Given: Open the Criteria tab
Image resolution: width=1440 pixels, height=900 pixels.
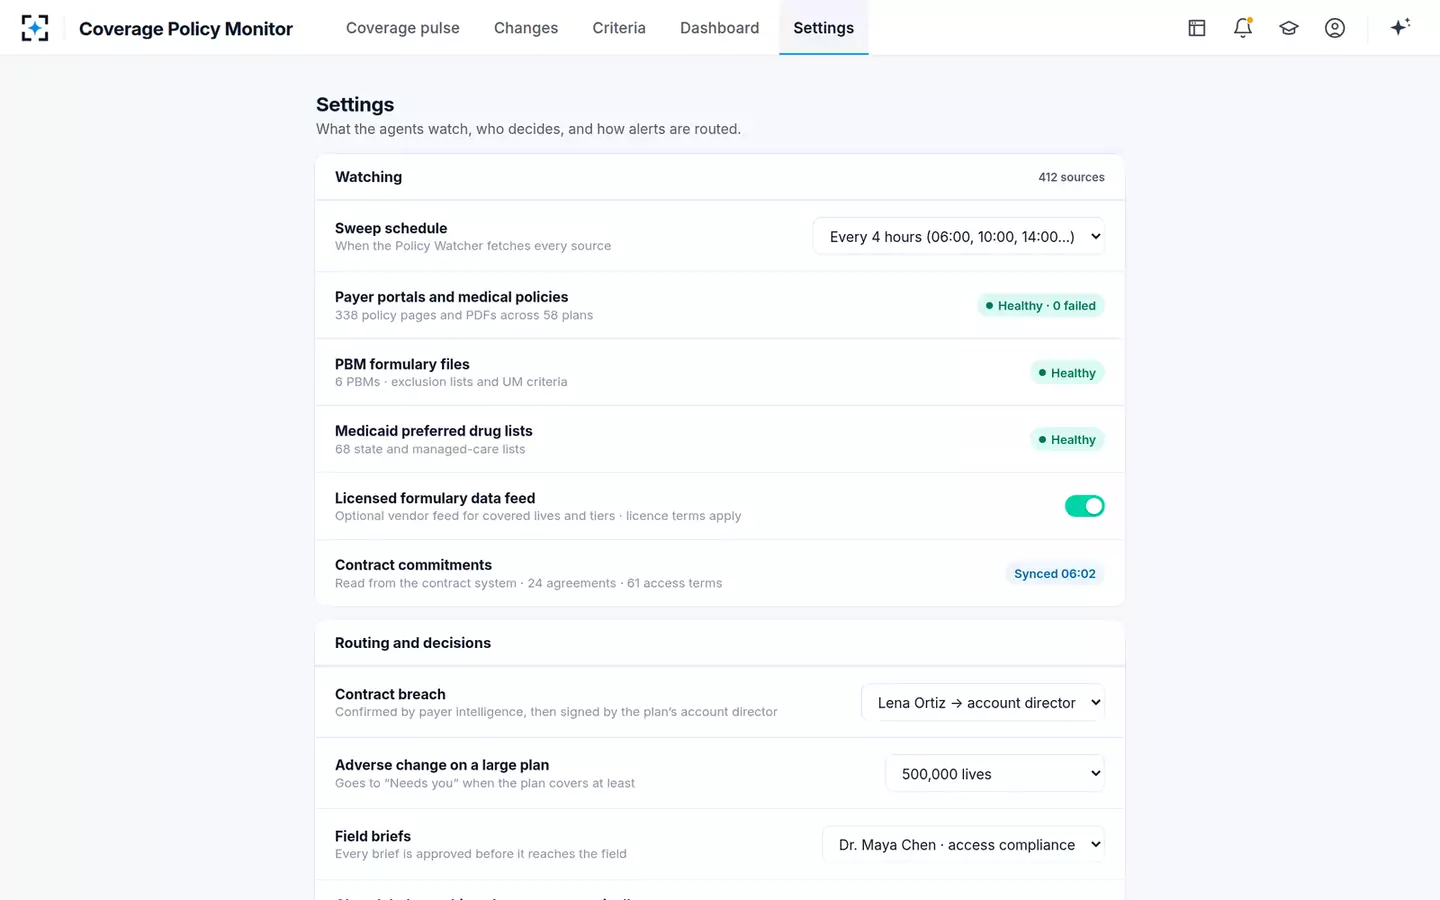Looking at the screenshot, I should coord(619,28).
